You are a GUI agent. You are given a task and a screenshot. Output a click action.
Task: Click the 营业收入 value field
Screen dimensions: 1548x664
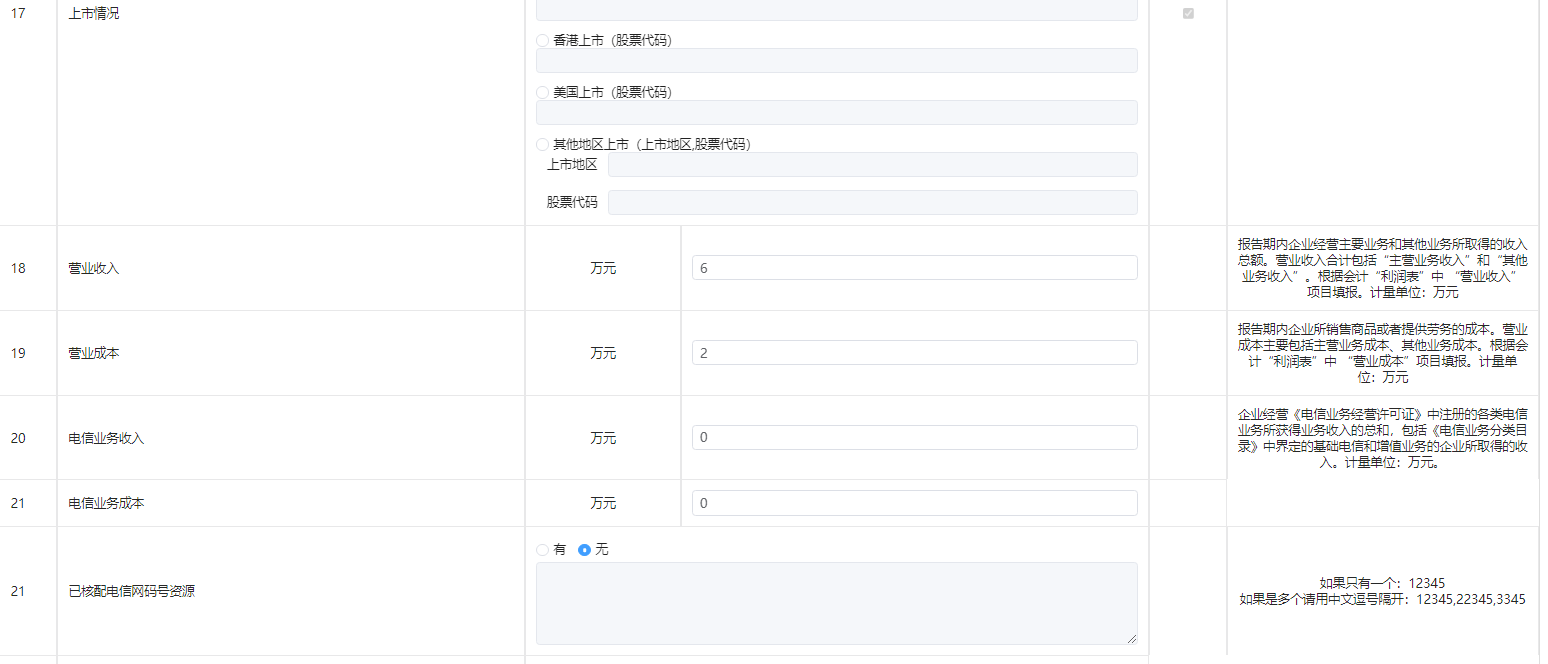[x=915, y=268]
